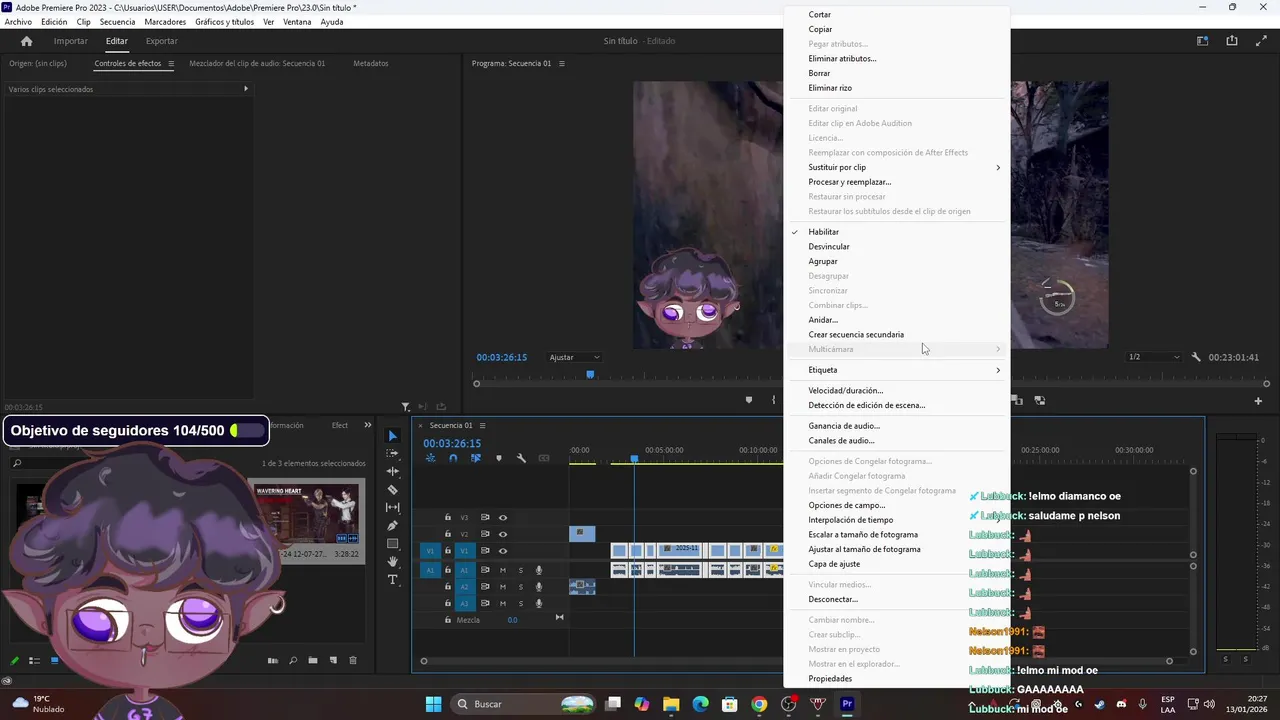The height and width of the screenshot is (720, 1280).
Task: Click trash icon in Project panel
Action: 353,660
